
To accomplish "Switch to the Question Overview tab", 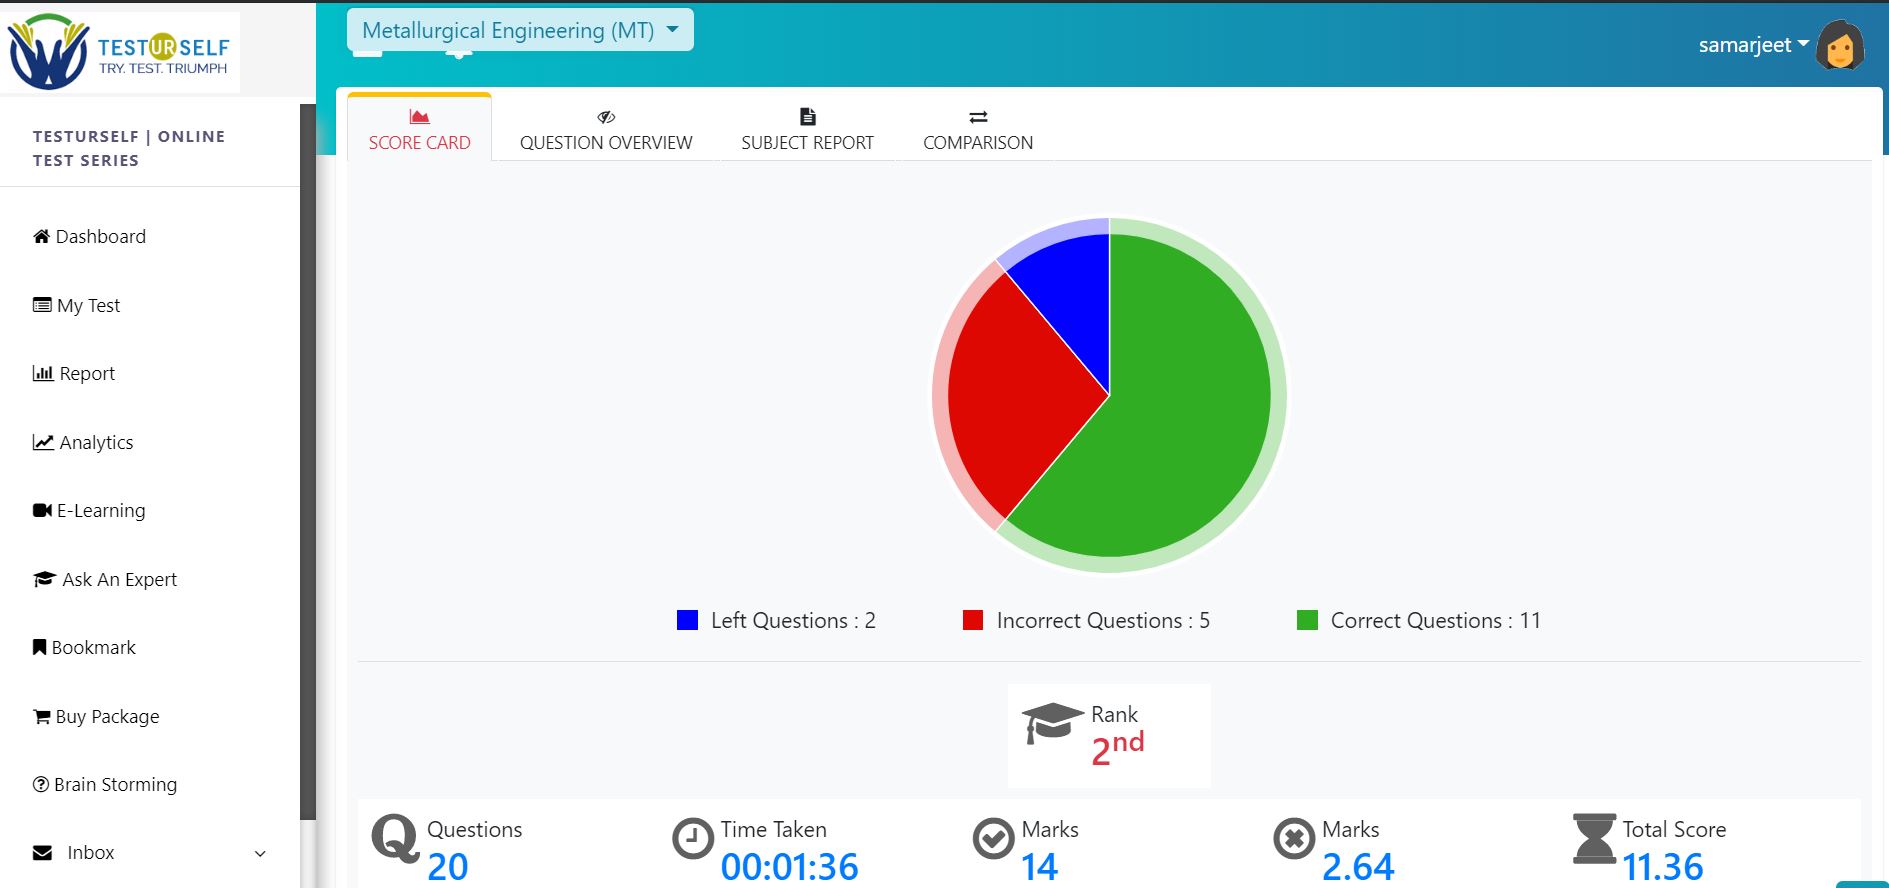I will tap(605, 129).
